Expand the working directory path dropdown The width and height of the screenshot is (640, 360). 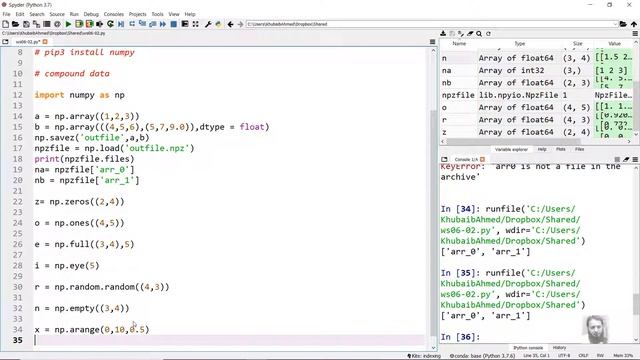pyautogui.click(x=615, y=24)
